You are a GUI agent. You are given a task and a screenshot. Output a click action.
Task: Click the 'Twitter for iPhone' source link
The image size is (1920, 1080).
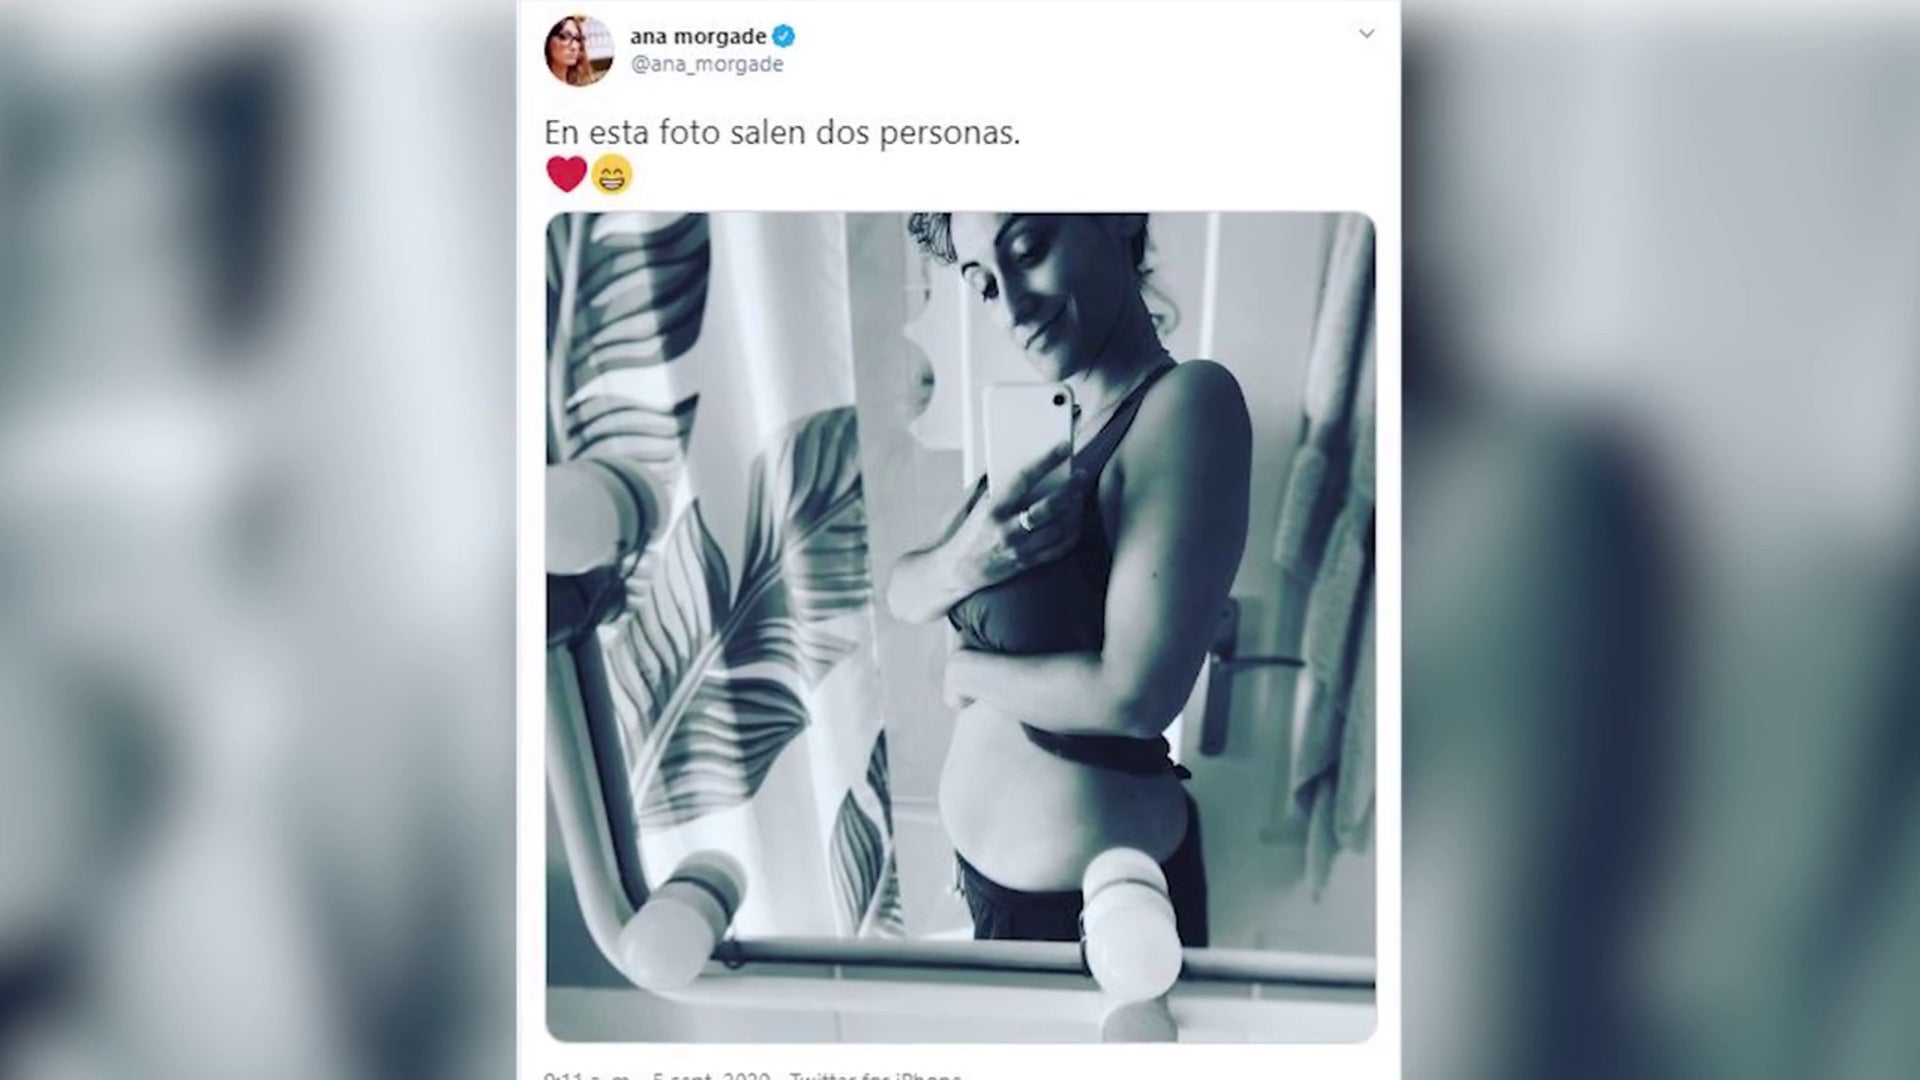tap(876, 1075)
